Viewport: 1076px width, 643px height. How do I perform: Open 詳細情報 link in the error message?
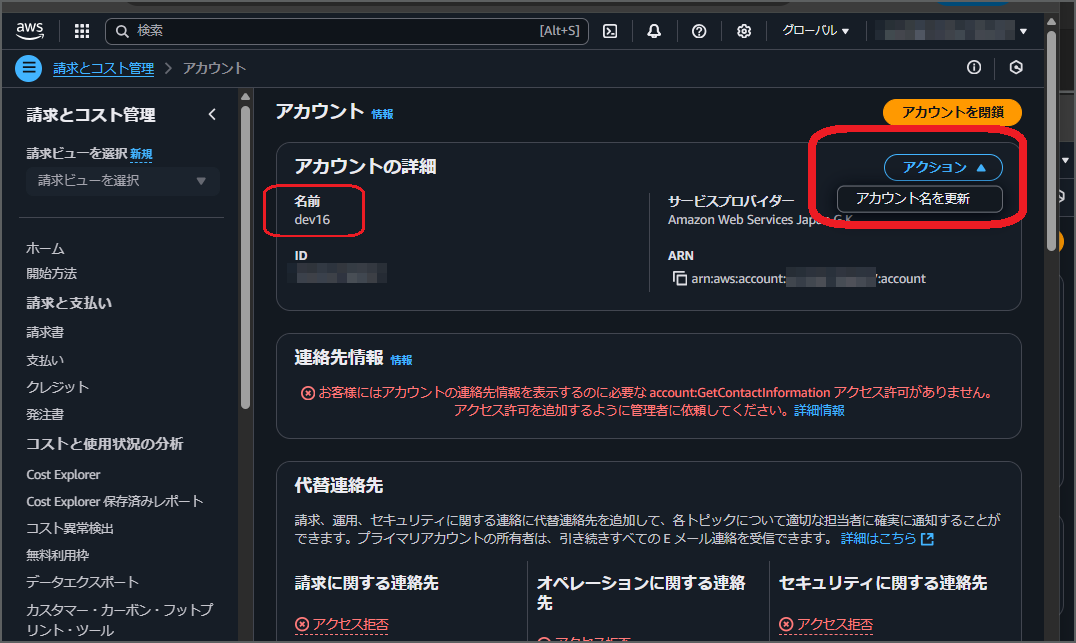coord(819,410)
